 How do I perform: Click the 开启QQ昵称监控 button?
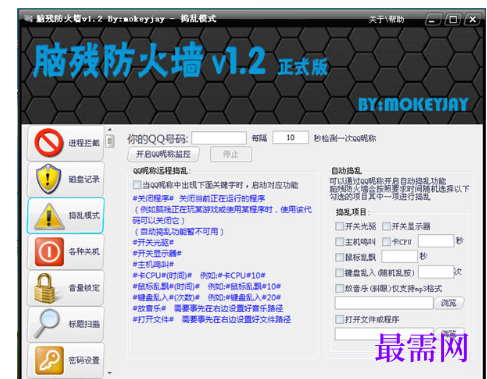click(163, 154)
